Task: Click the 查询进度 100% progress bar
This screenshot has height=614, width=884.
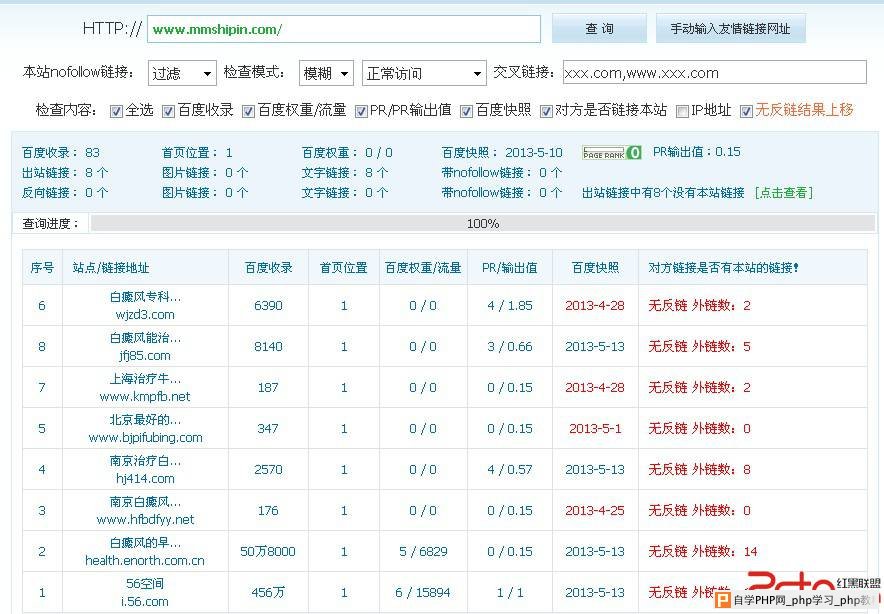Action: [483, 223]
